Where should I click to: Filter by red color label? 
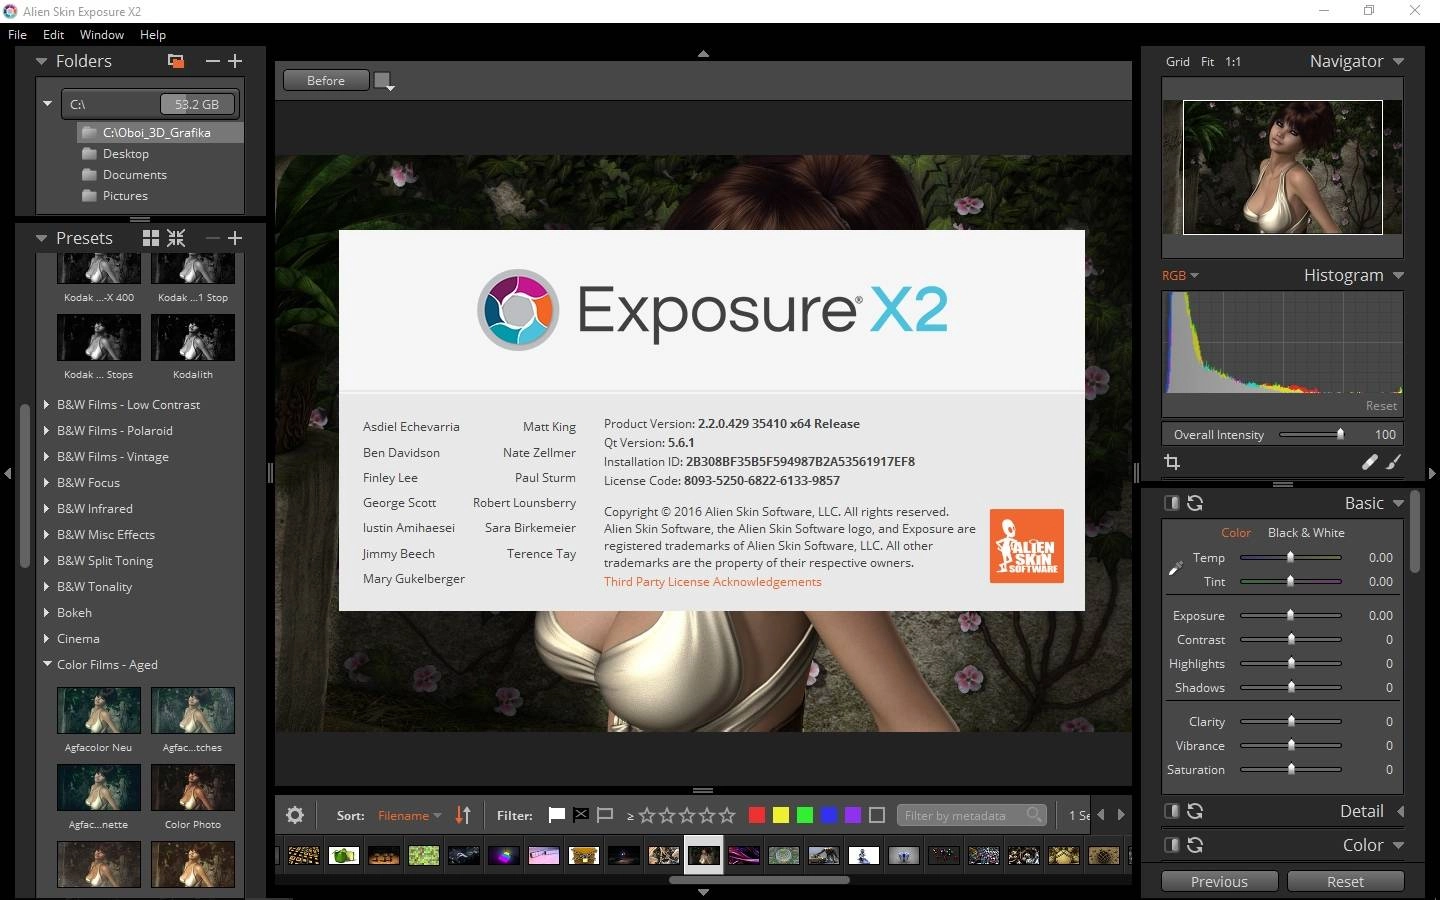tap(757, 815)
